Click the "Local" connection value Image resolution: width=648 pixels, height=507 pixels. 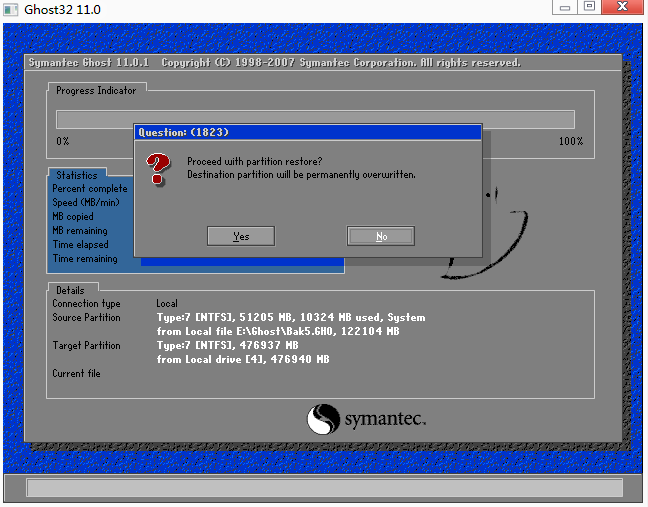point(167,304)
